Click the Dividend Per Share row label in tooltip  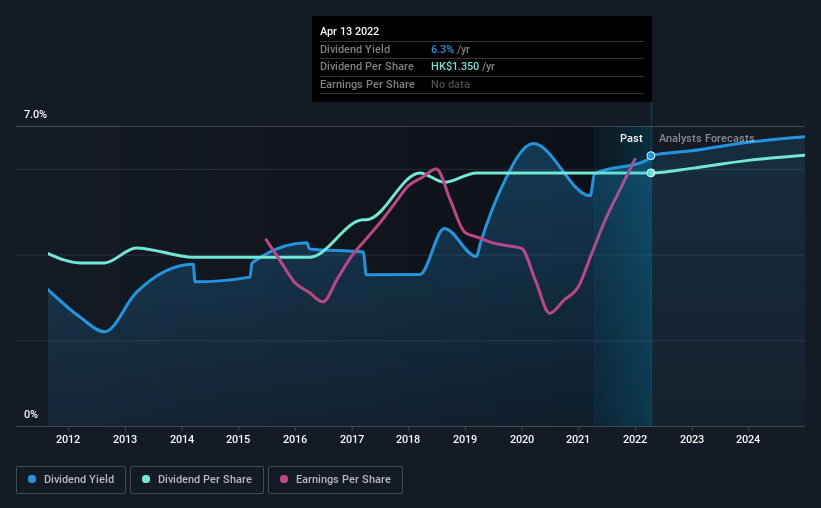[367, 67]
